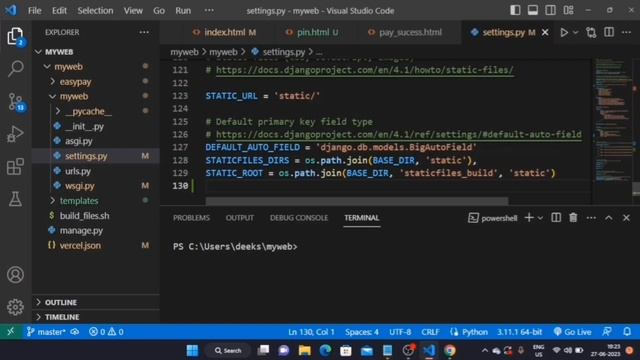The image size is (640, 360).
Task: Close the settings.py tab
Action: click(545, 32)
